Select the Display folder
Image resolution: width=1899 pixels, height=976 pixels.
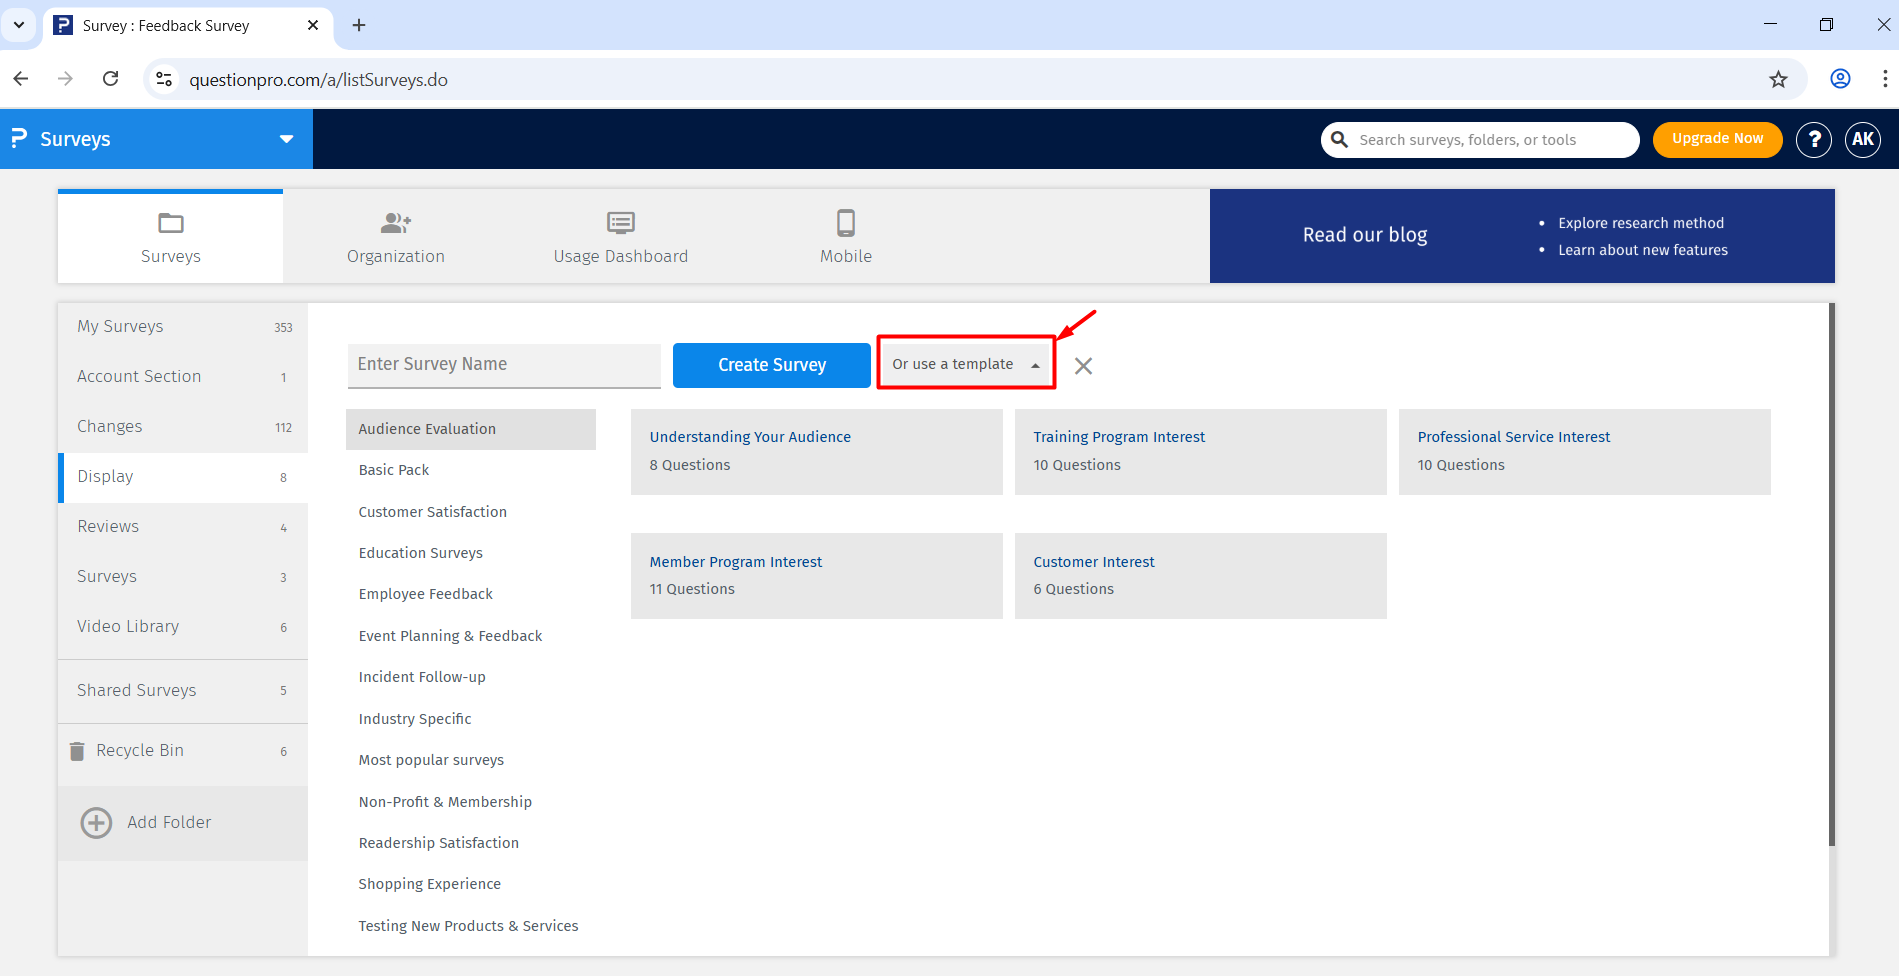pyautogui.click(x=183, y=477)
